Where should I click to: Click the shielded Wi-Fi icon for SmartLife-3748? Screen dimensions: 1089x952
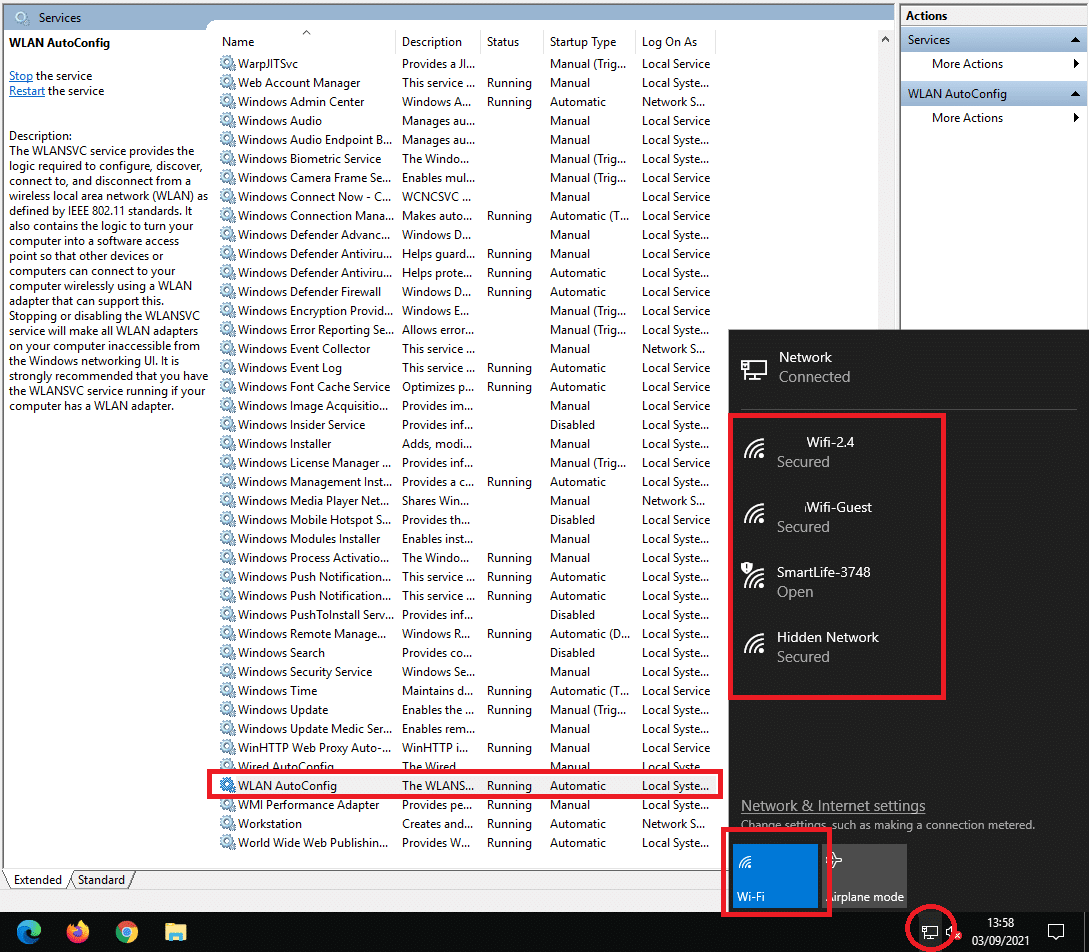click(x=753, y=576)
